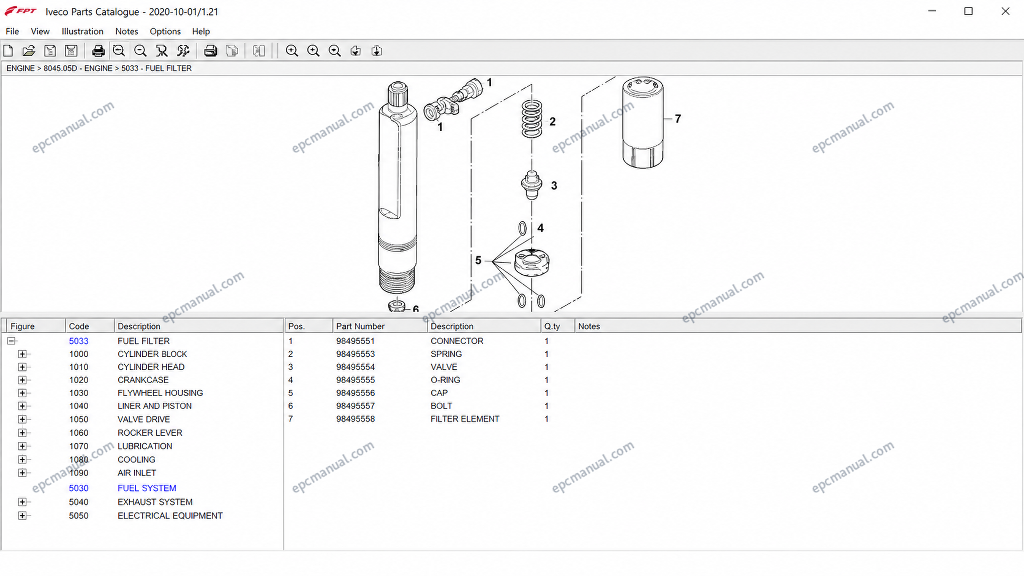
Task: Click the magnifier icon immediately right of the first printer
Action: point(119,51)
